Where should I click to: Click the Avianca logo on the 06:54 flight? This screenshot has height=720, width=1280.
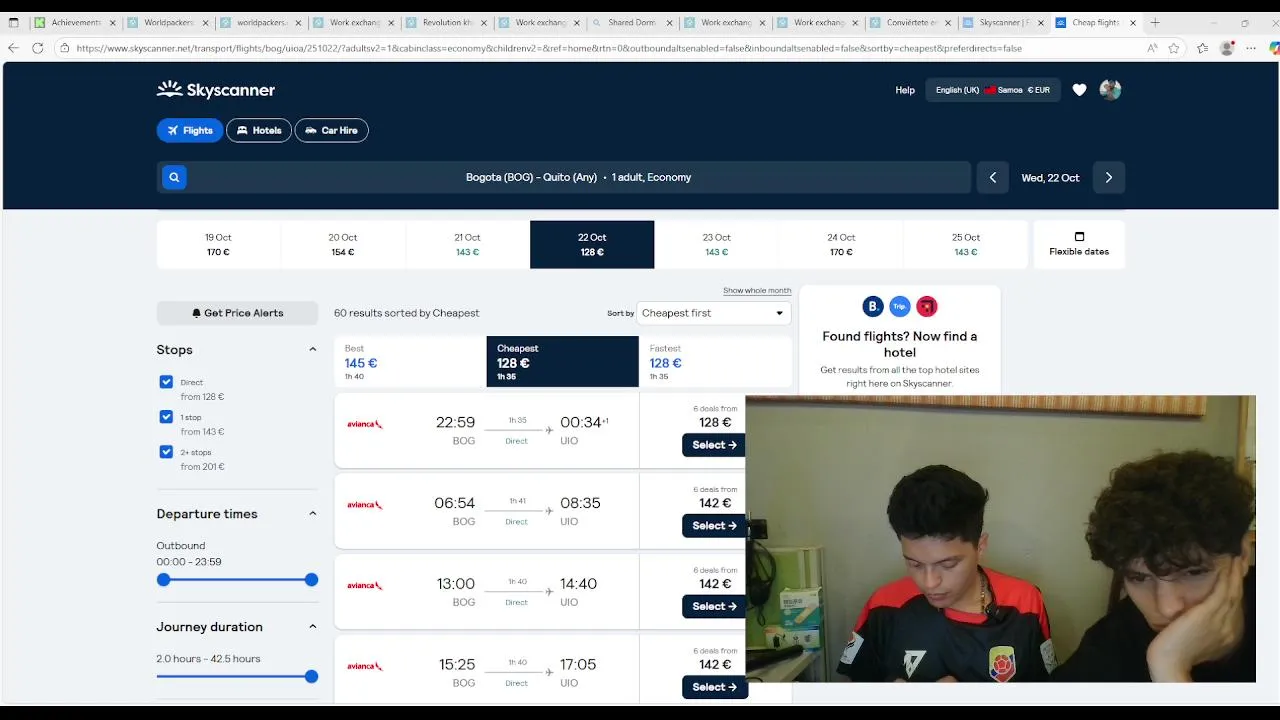(365, 505)
